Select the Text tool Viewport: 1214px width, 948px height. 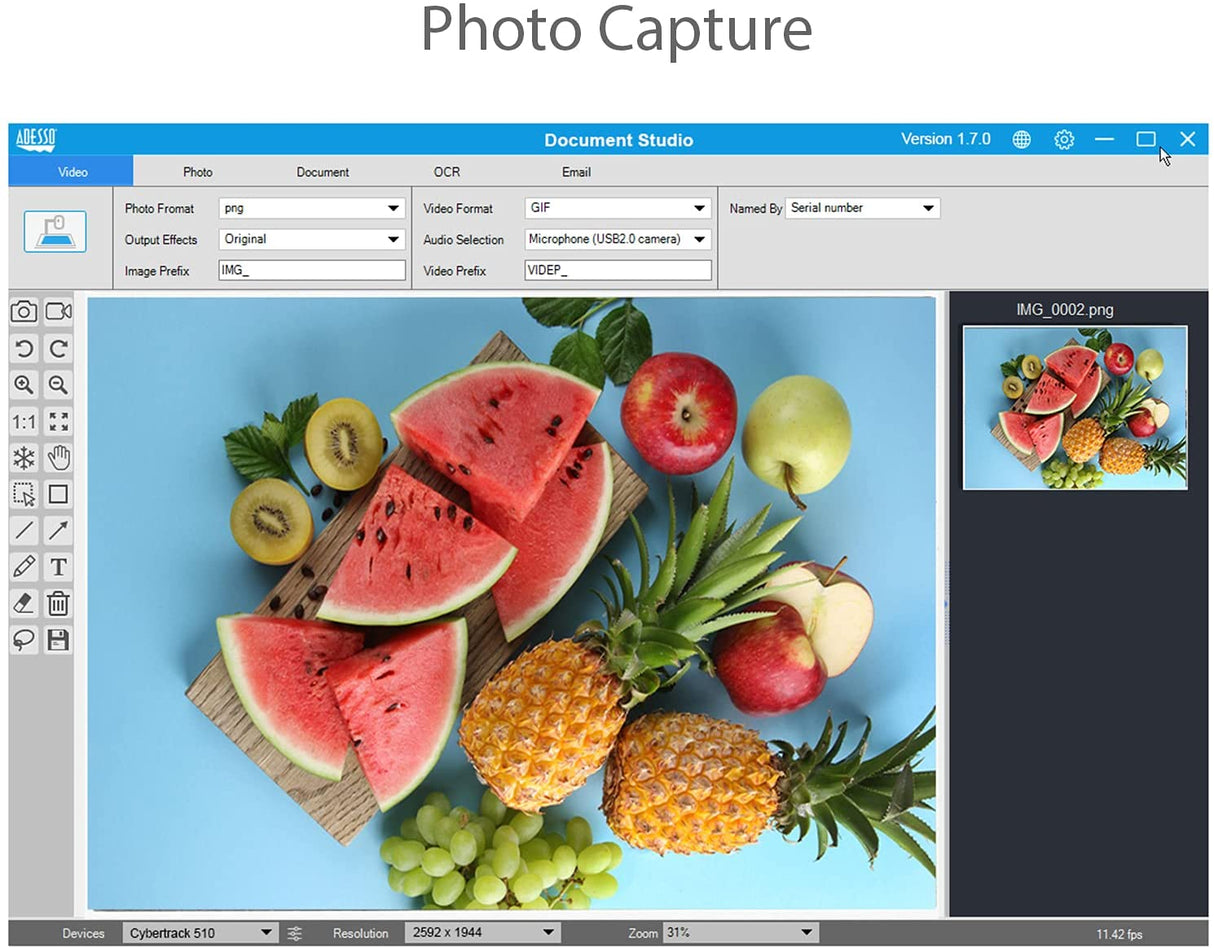[x=58, y=567]
